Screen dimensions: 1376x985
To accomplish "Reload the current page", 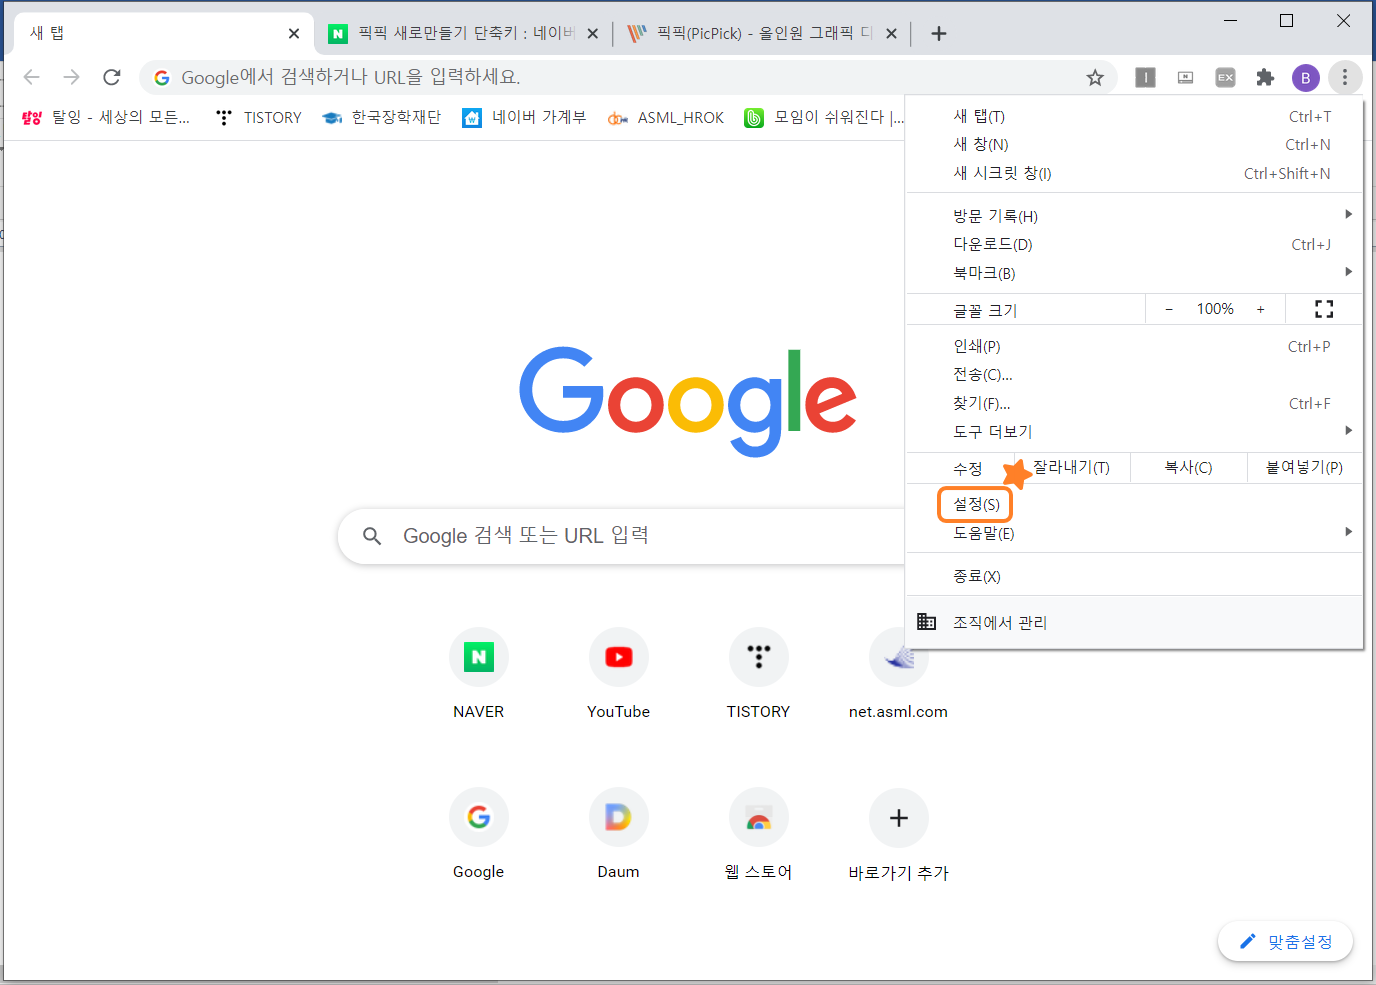I will 112,77.
